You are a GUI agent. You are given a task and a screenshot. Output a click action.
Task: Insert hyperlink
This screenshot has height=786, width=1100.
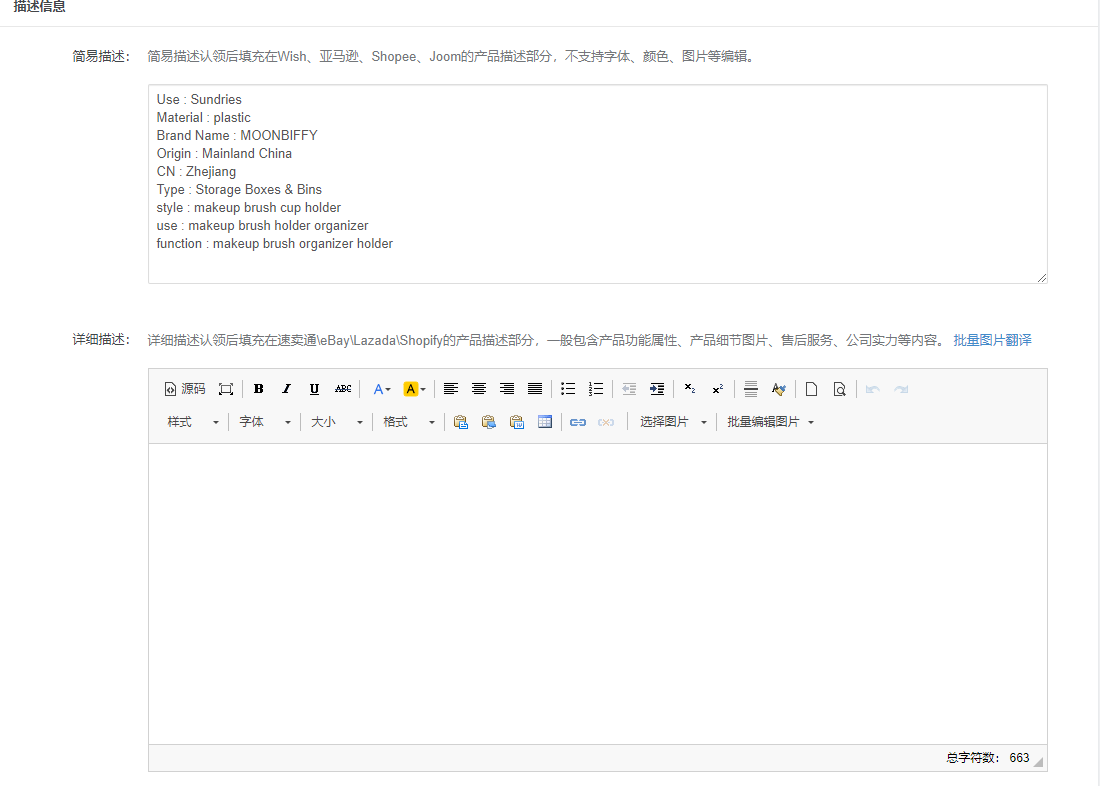click(578, 422)
